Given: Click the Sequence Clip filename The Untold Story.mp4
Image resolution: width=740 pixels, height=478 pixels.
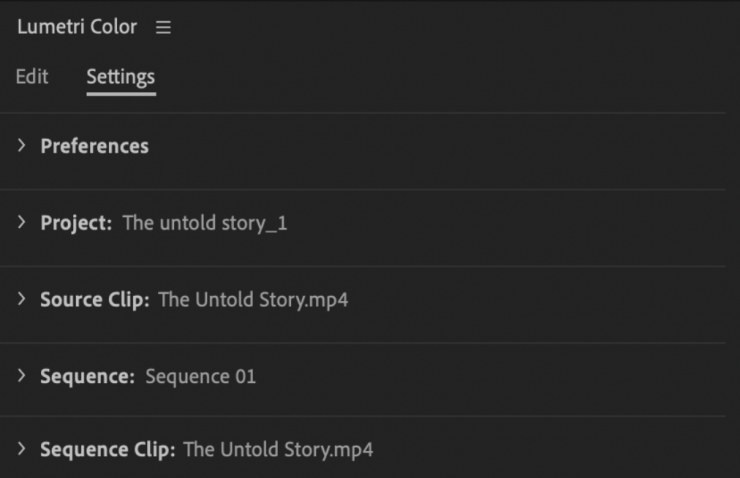Looking at the screenshot, I should point(278,450).
